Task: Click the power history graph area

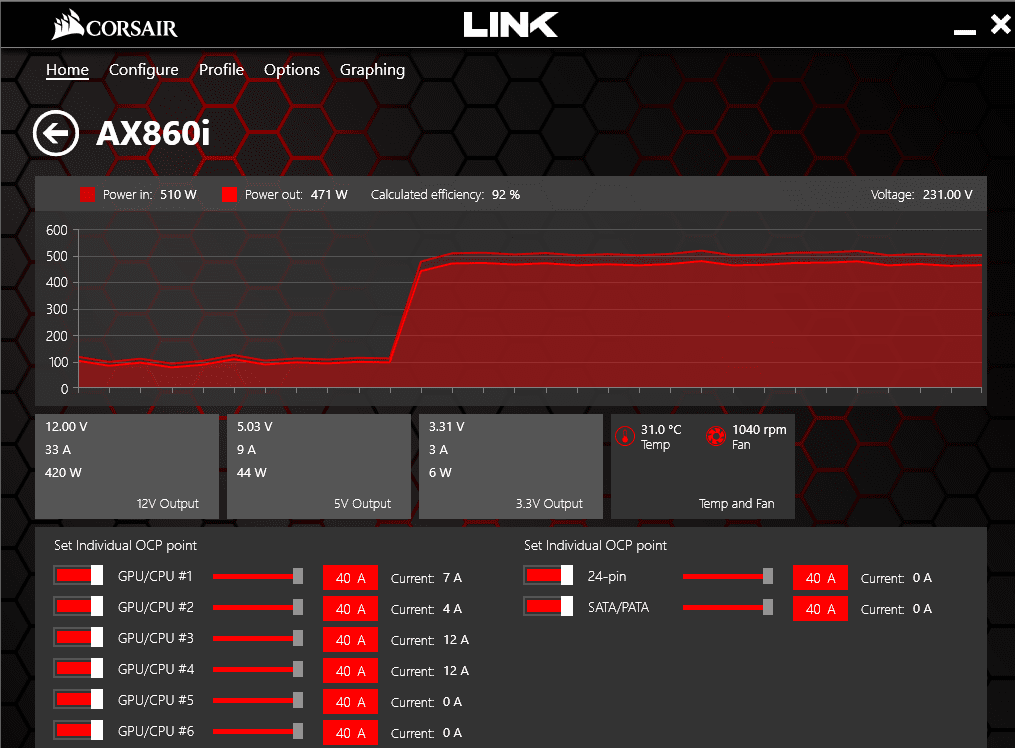Action: (x=530, y=309)
